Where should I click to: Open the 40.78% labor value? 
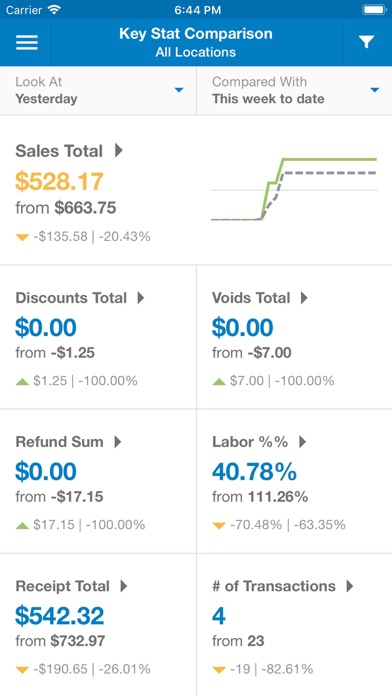pos(254,471)
